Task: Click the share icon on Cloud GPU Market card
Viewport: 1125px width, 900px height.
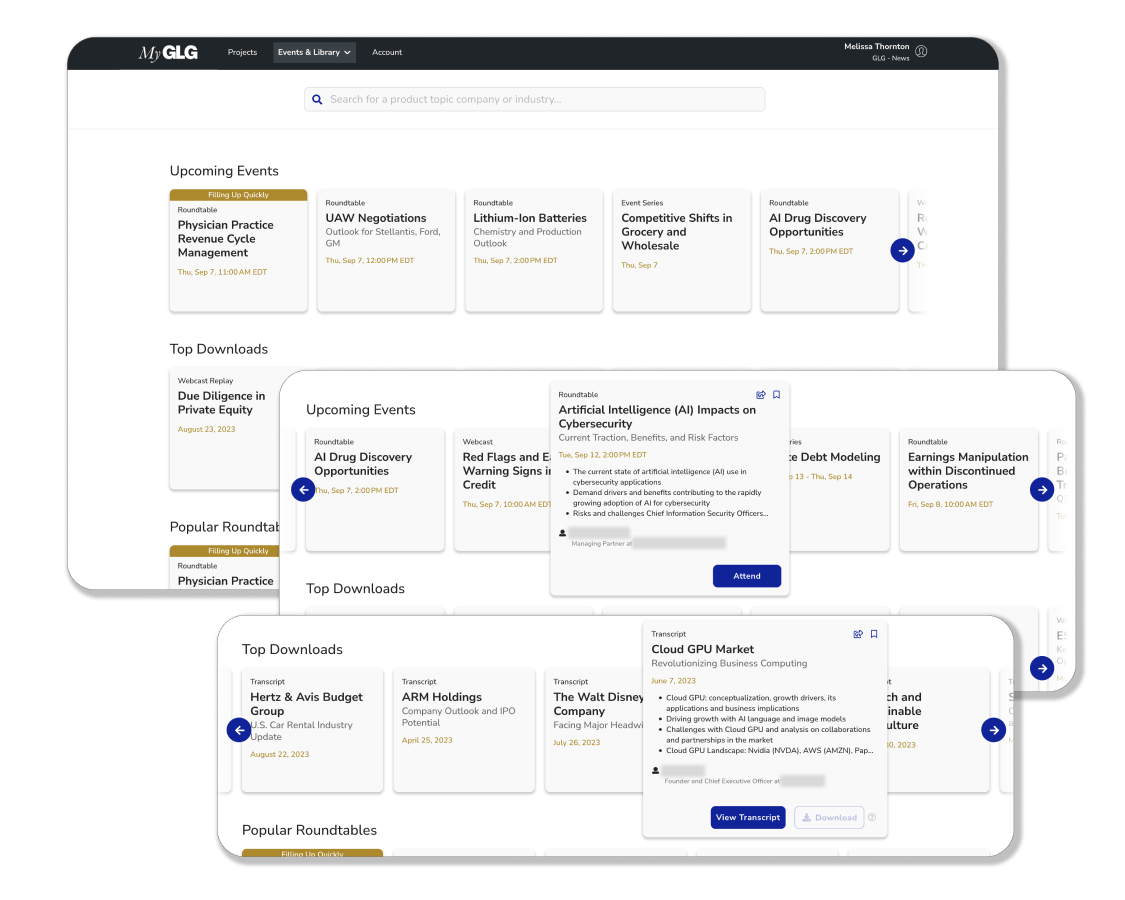Action: (858, 634)
